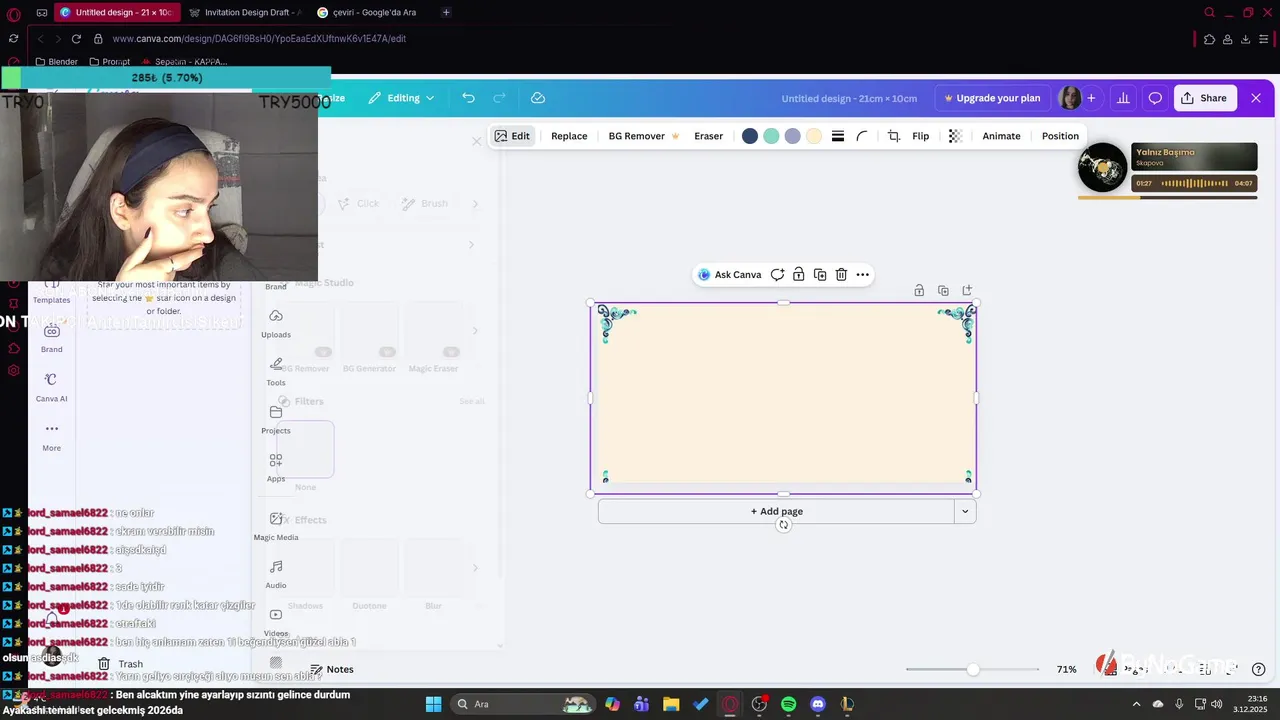The width and height of the screenshot is (1280, 720).
Task: Open Brand in left sidebar
Action: click(x=52, y=338)
